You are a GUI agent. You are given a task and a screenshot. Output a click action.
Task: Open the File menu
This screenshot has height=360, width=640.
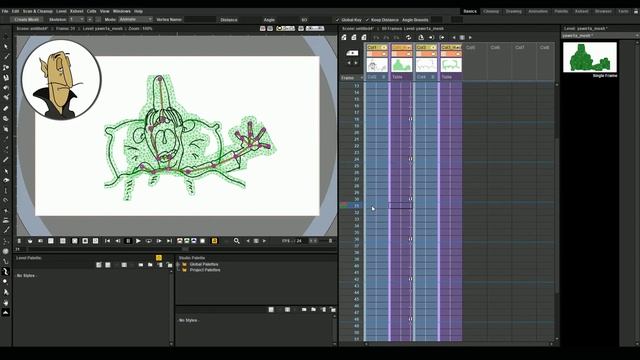[x=5, y=11]
